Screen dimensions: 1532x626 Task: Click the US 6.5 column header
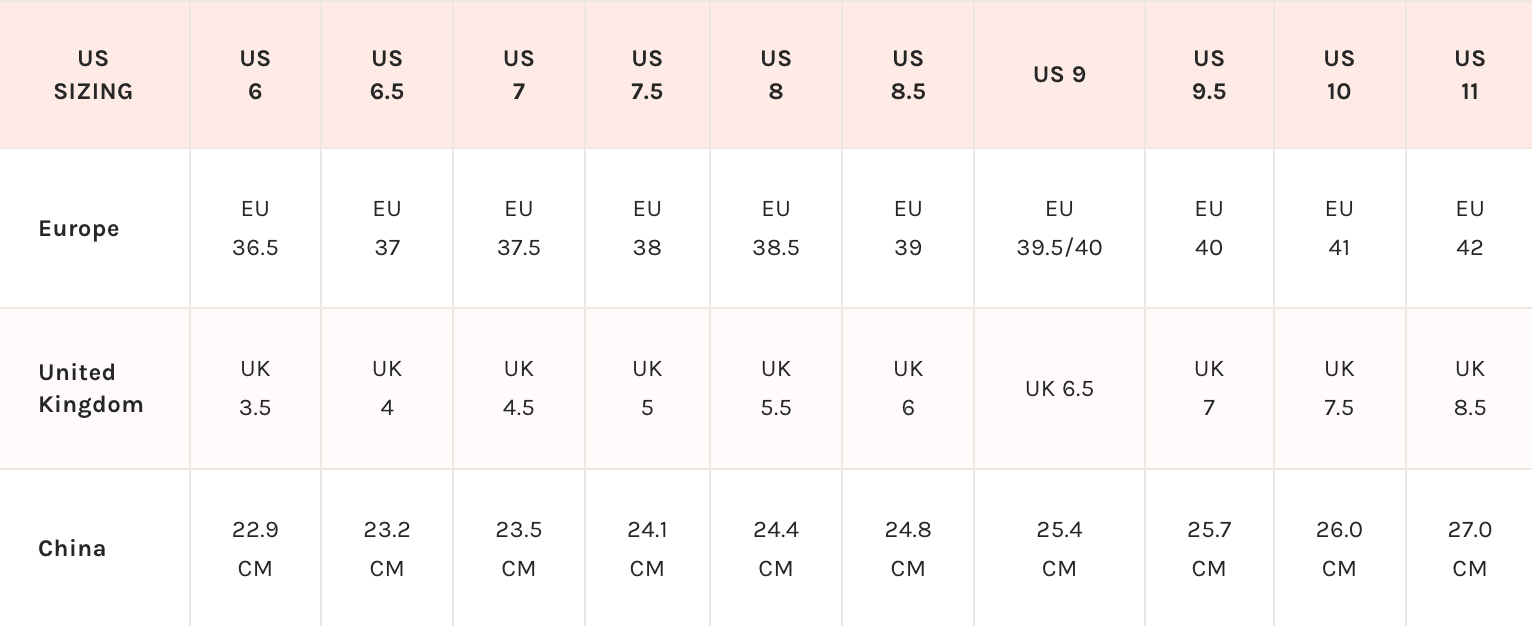(387, 75)
